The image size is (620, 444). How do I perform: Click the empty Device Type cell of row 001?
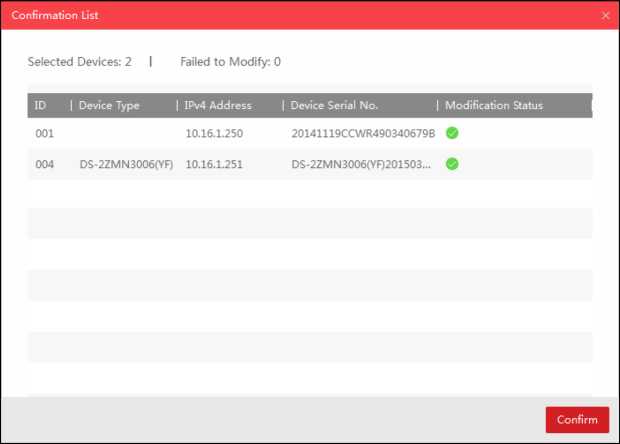tap(125, 133)
